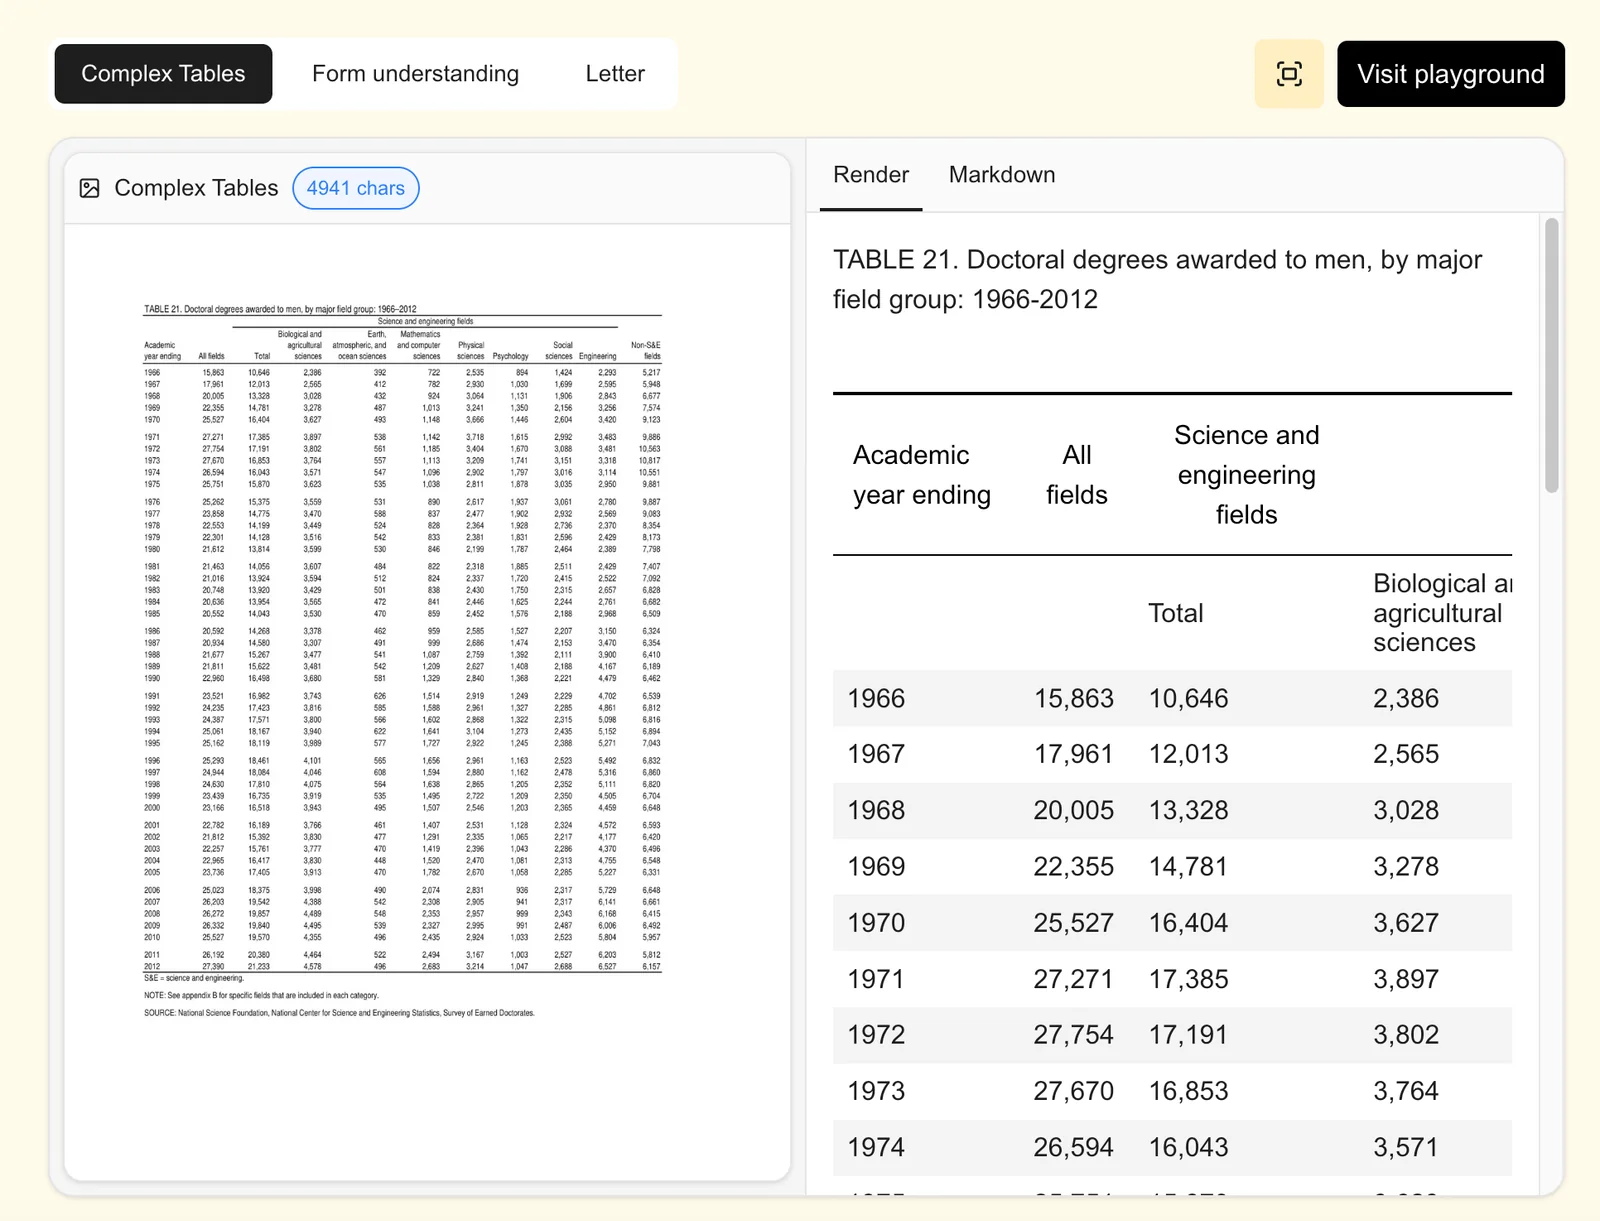This screenshot has width=1600, height=1221.
Task: Select the Render tab
Action: tap(870, 175)
